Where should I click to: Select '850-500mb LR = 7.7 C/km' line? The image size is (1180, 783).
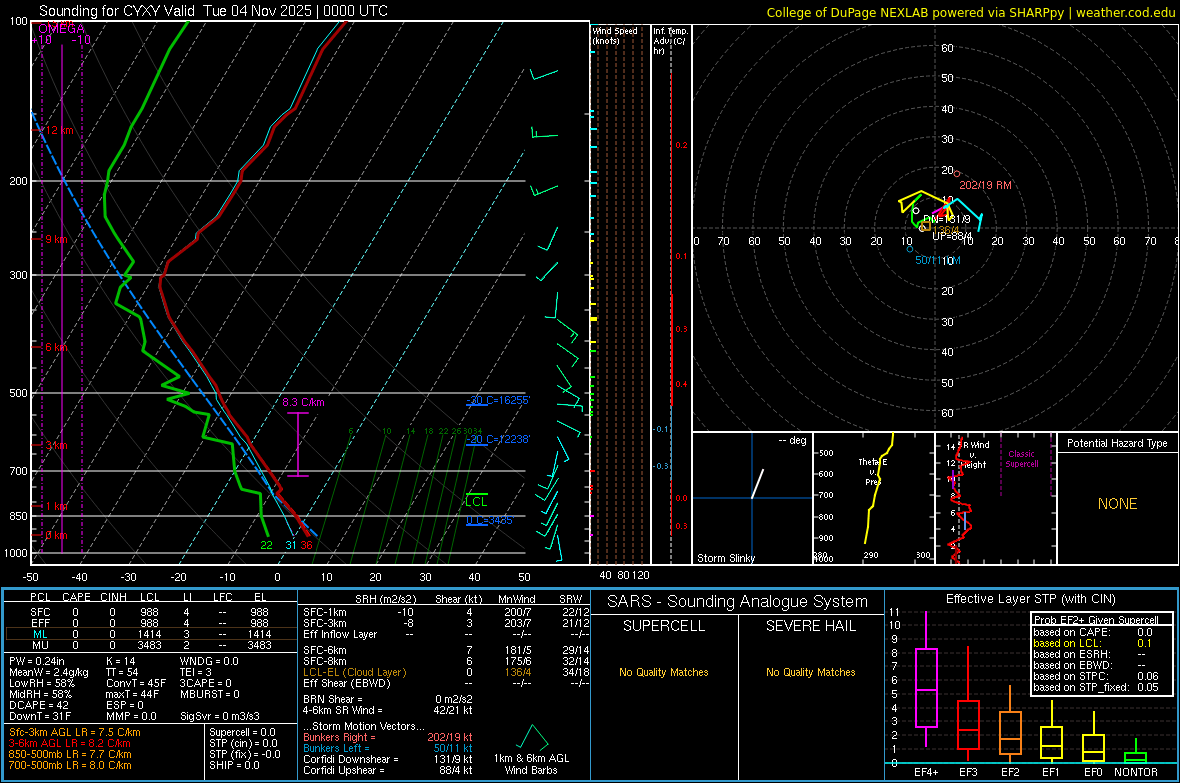point(70,754)
